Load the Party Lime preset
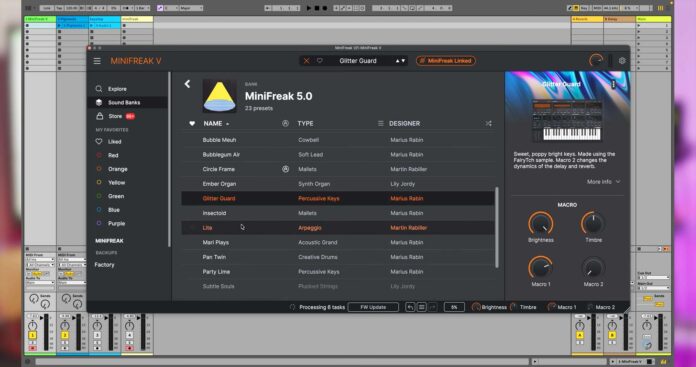Viewport: 696px width, 367px height. (338, 272)
